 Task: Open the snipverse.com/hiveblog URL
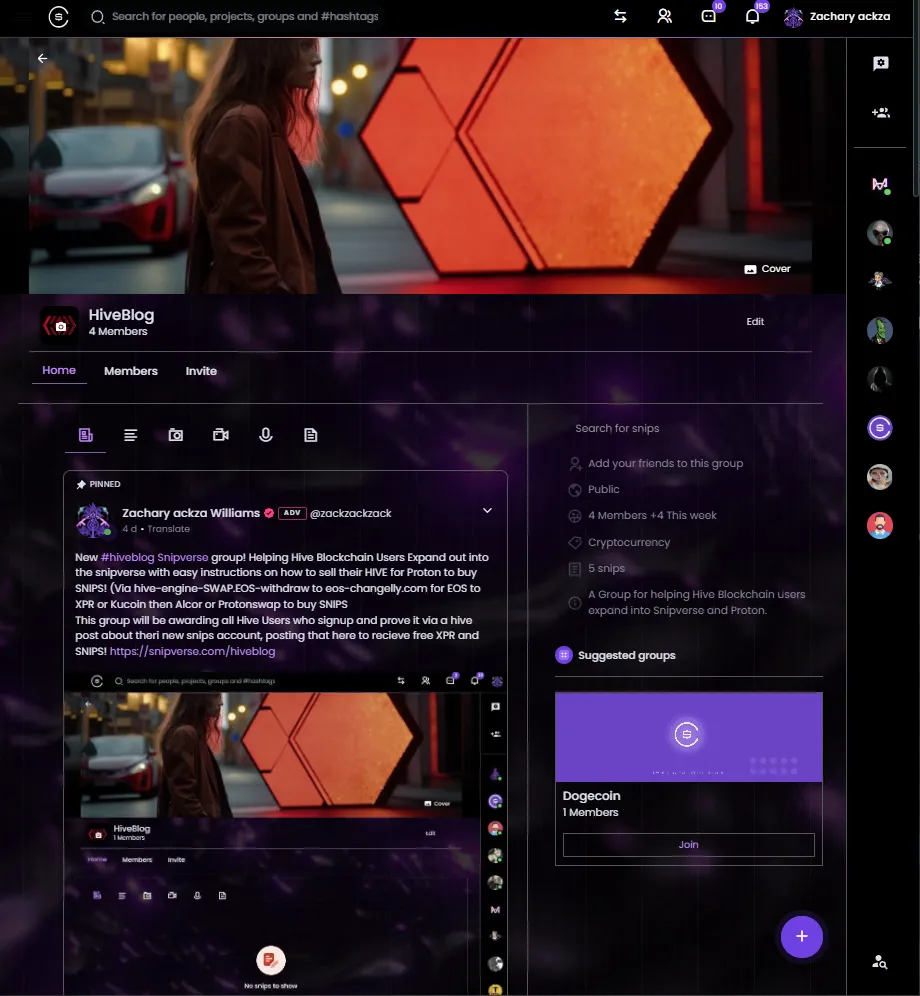[x=193, y=651]
